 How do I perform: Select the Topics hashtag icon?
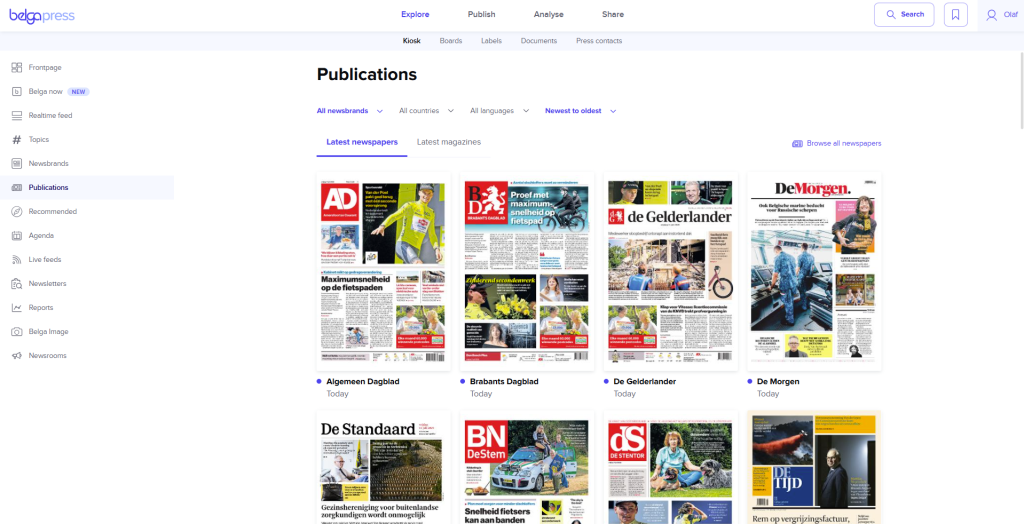coord(17,140)
